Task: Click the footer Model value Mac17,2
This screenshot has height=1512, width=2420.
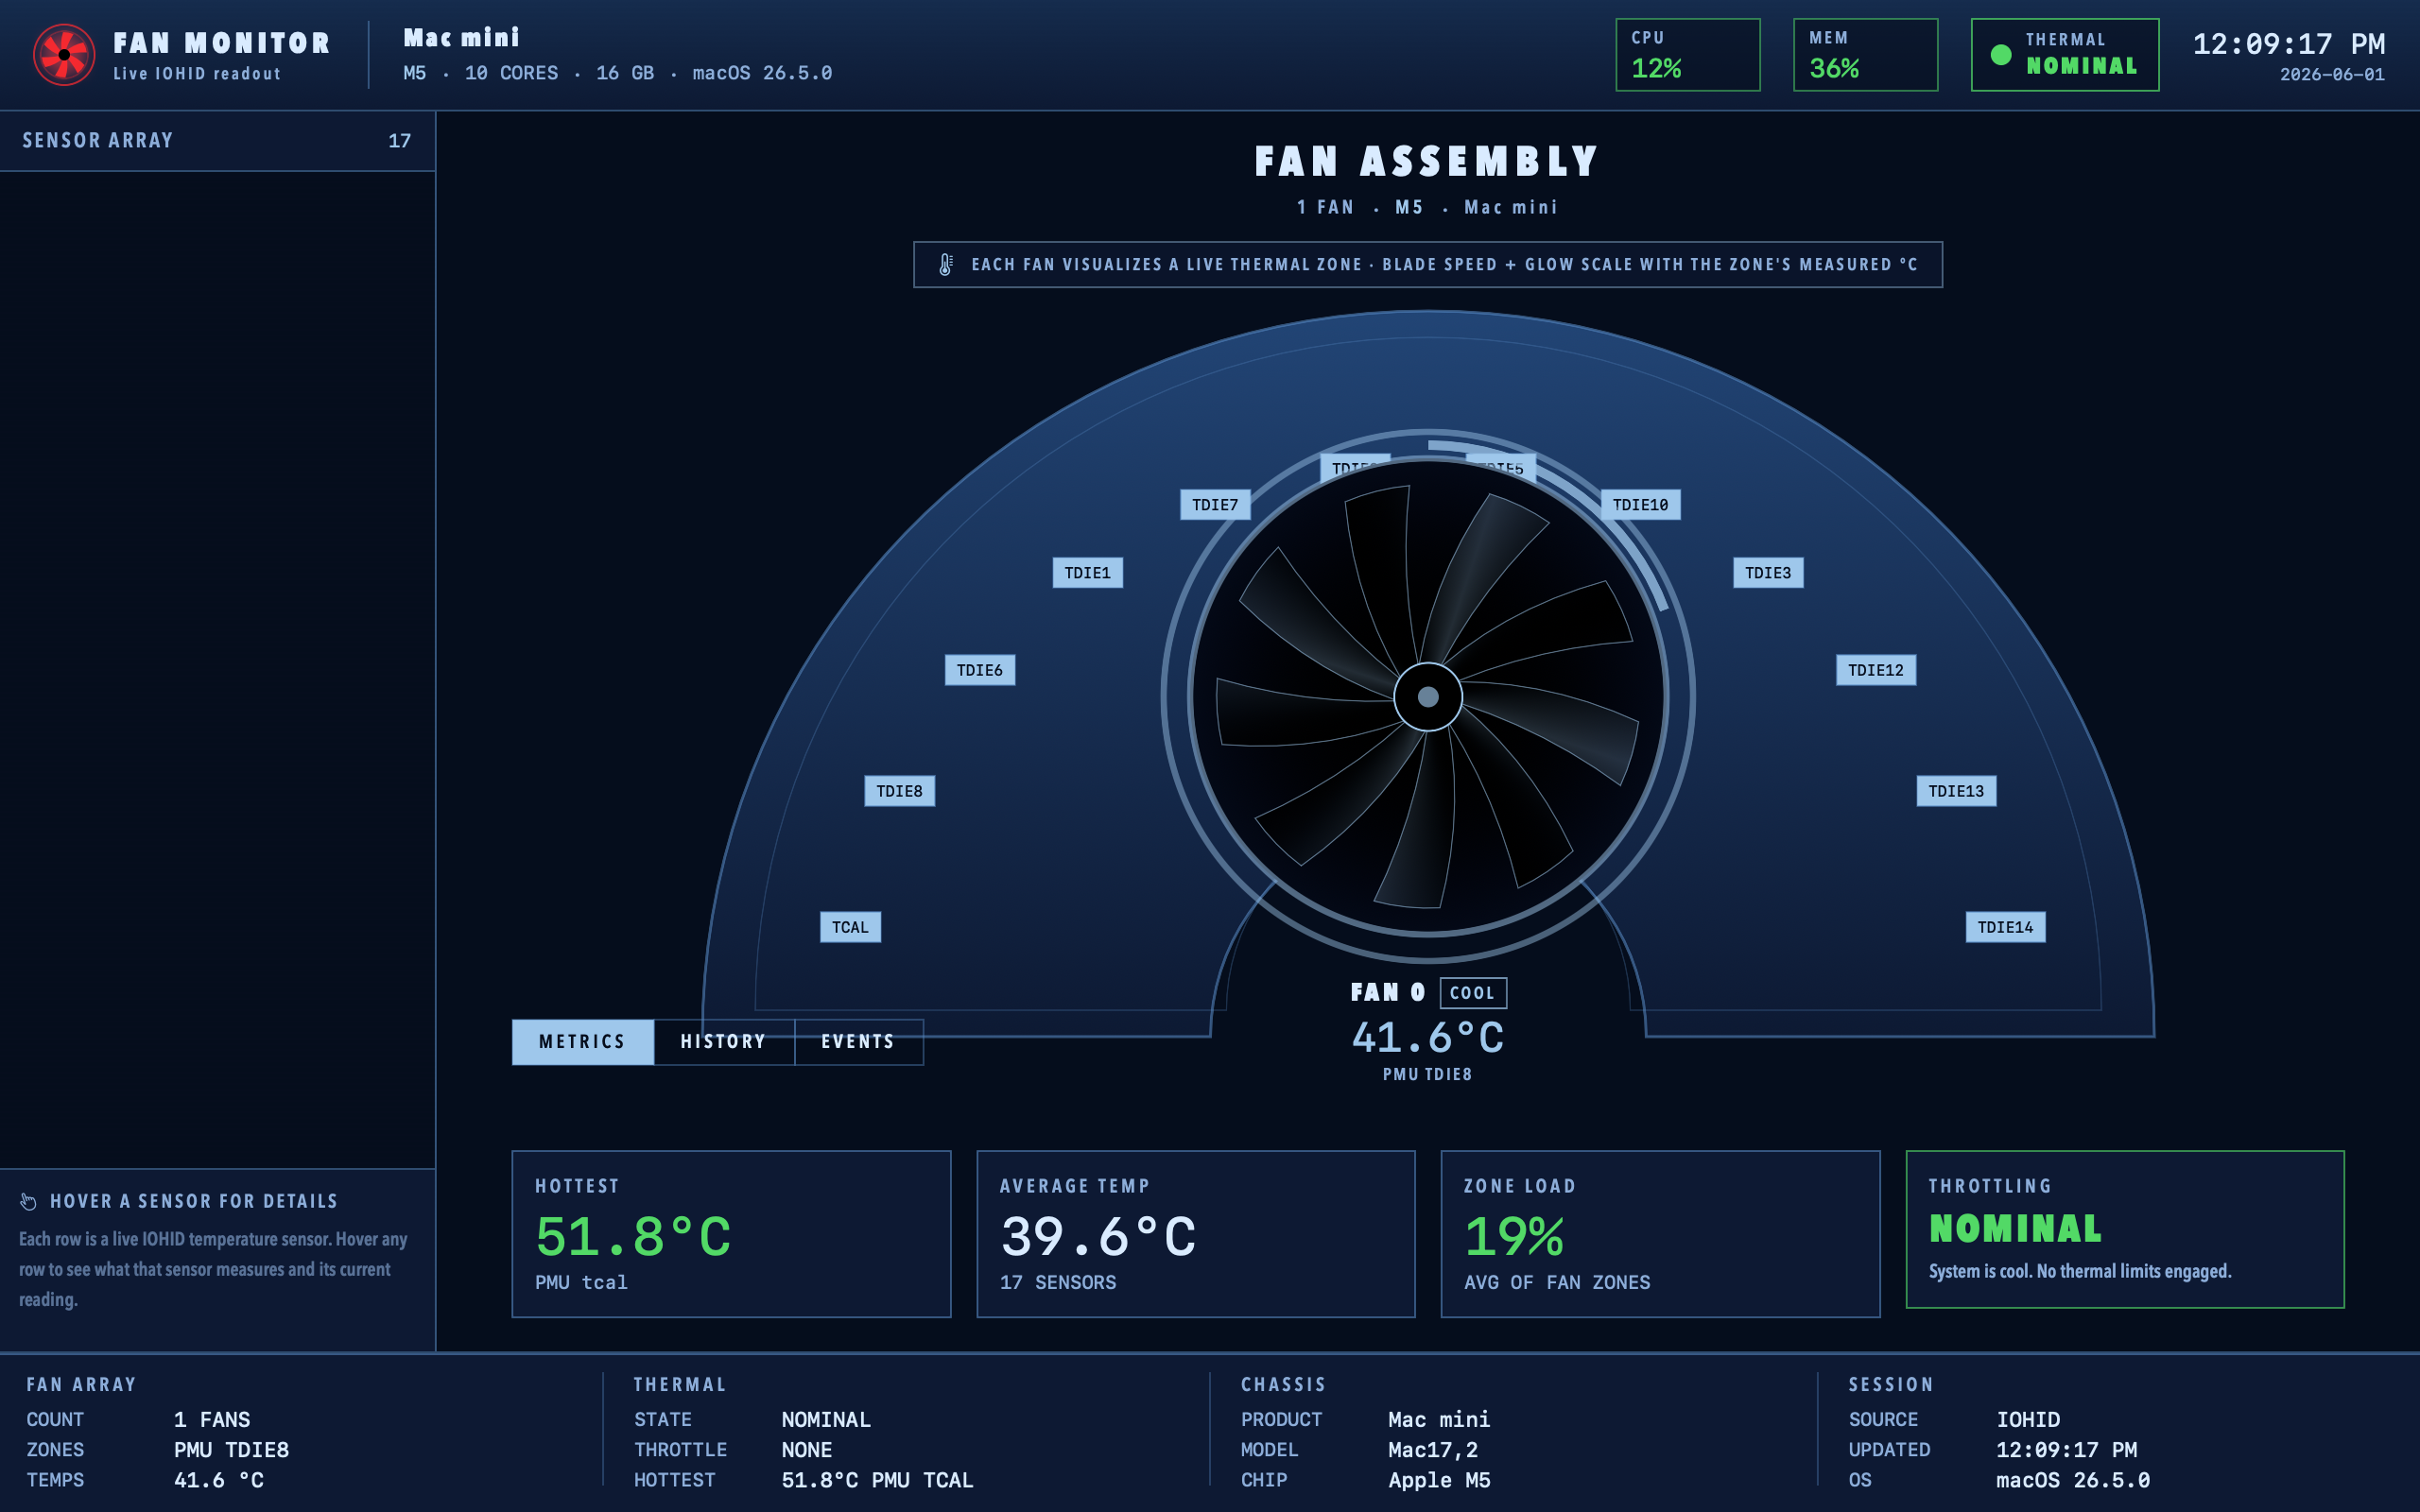Action: tap(1433, 1450)
